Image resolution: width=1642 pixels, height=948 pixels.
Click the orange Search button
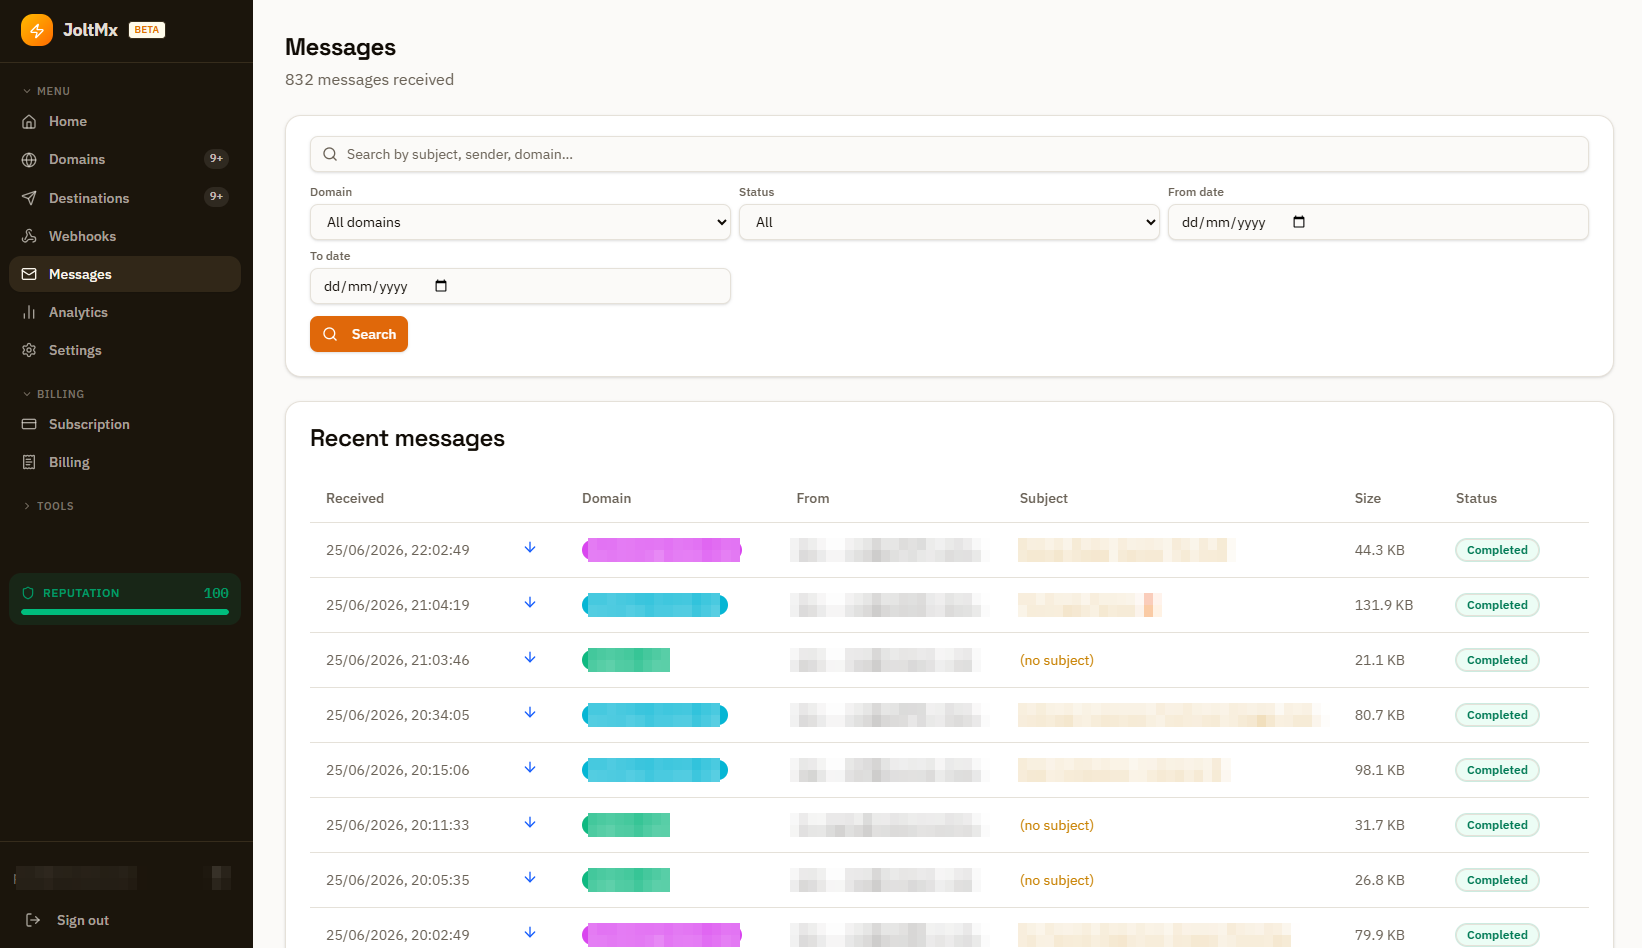(359, 334)
